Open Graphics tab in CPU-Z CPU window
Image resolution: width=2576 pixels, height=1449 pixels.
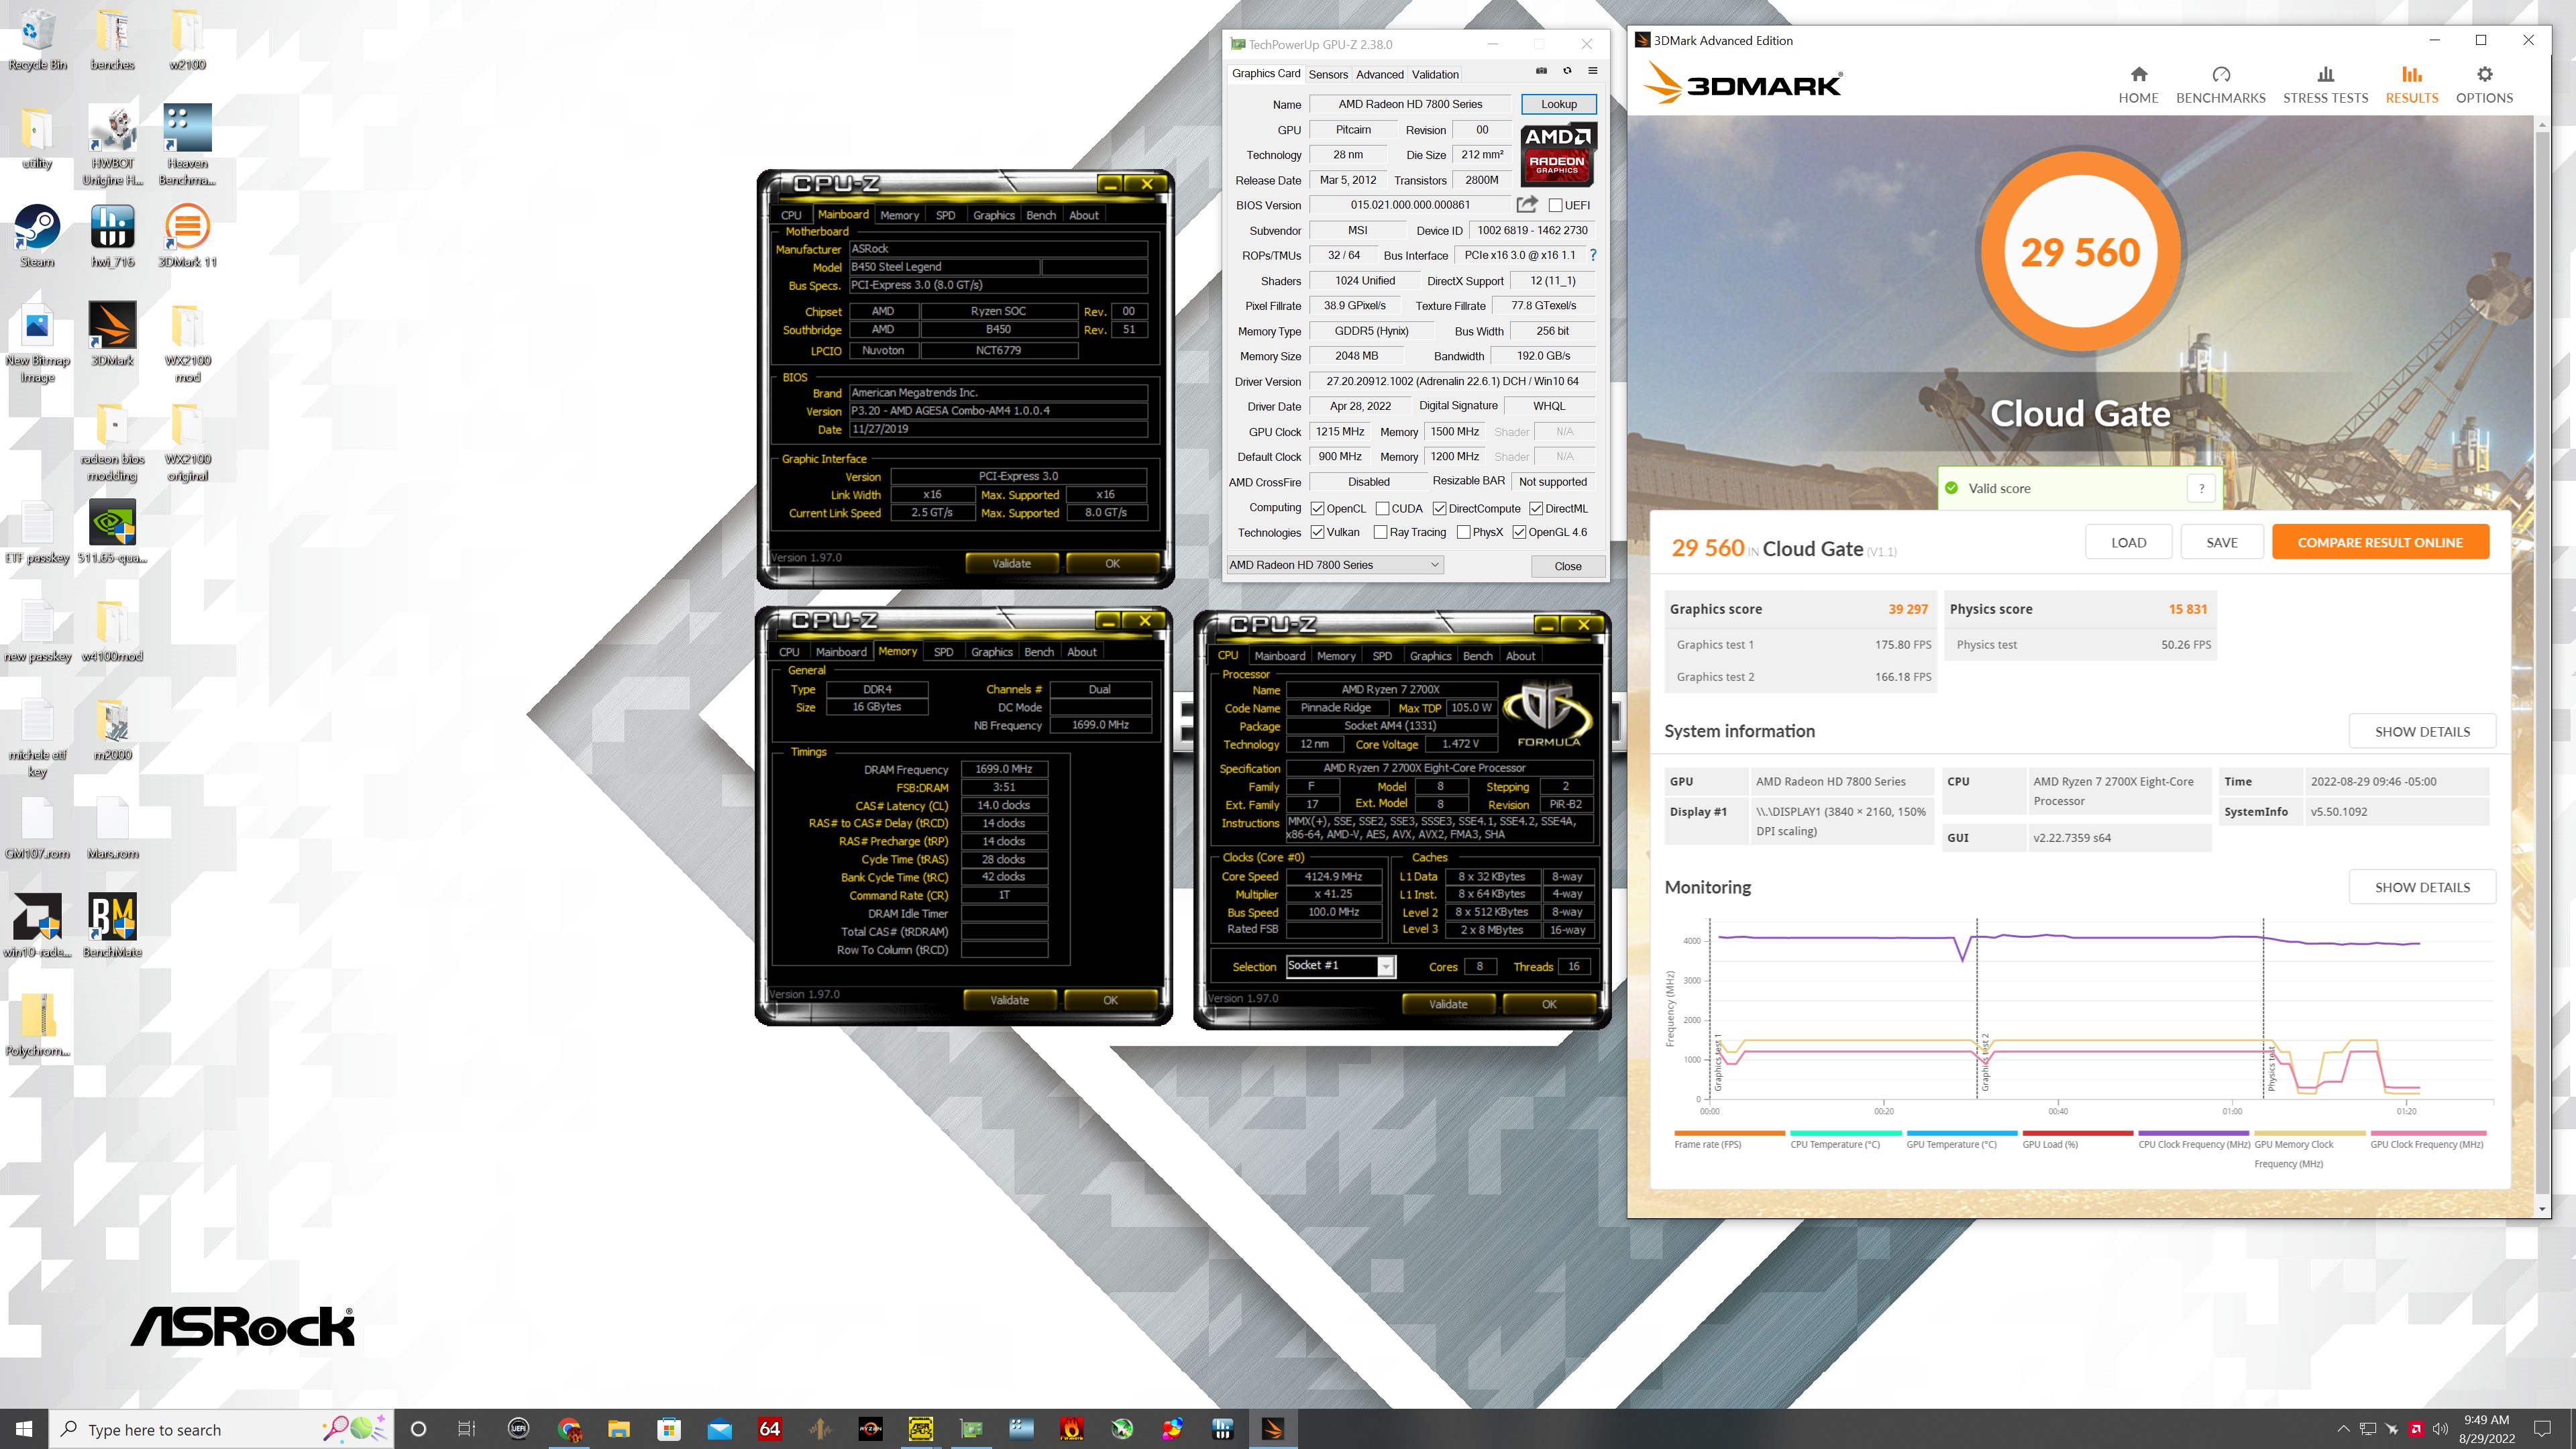tap(1430, 656)
